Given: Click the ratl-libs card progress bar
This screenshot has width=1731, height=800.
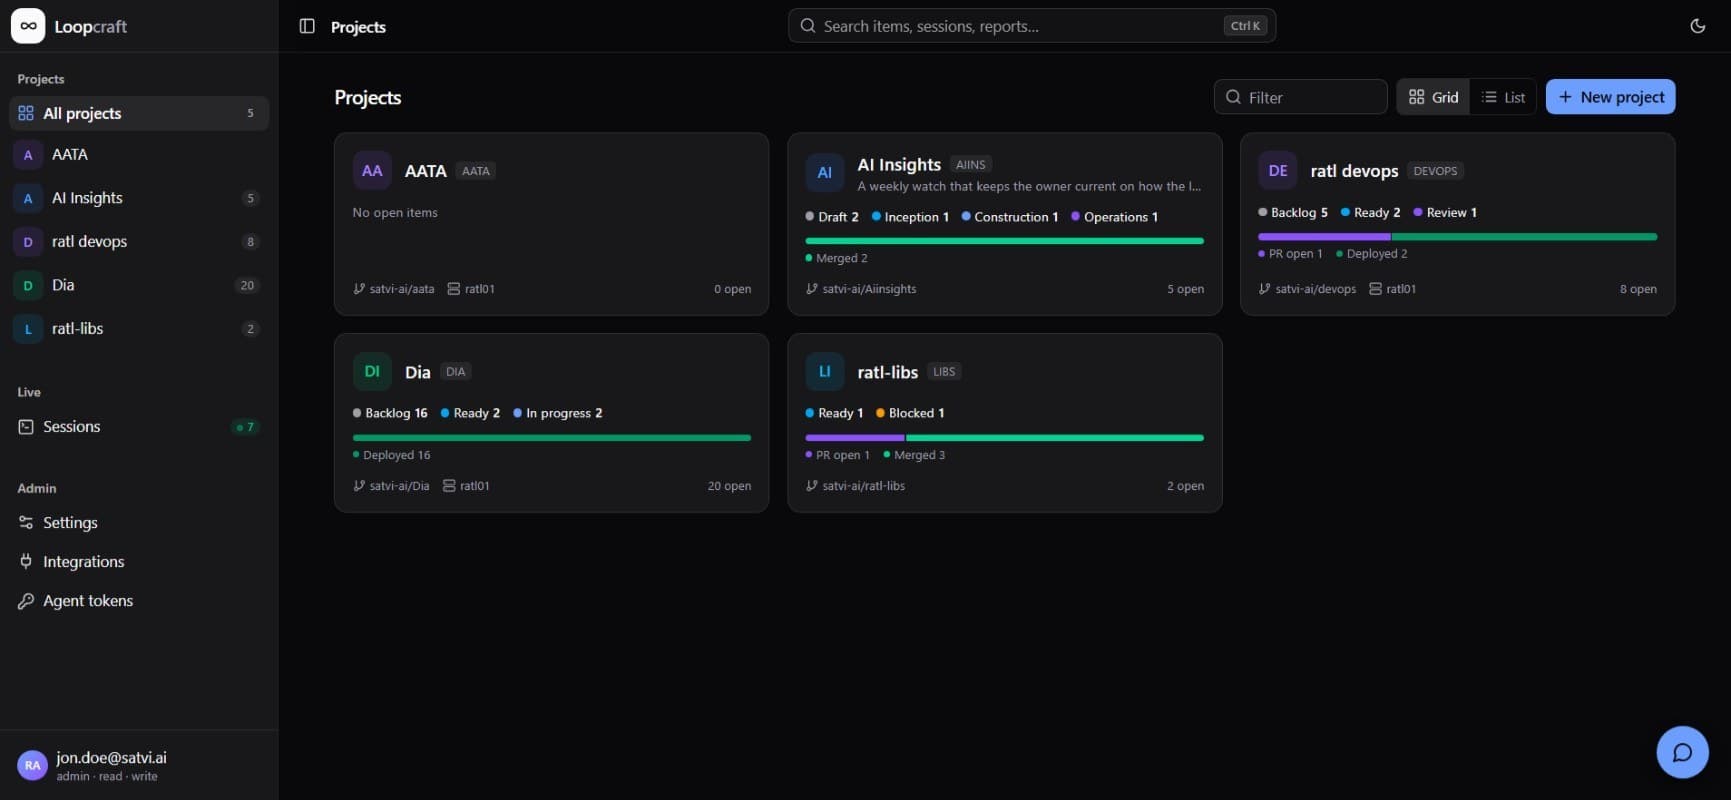Looking at the screenshot, I should point(1004,438).
